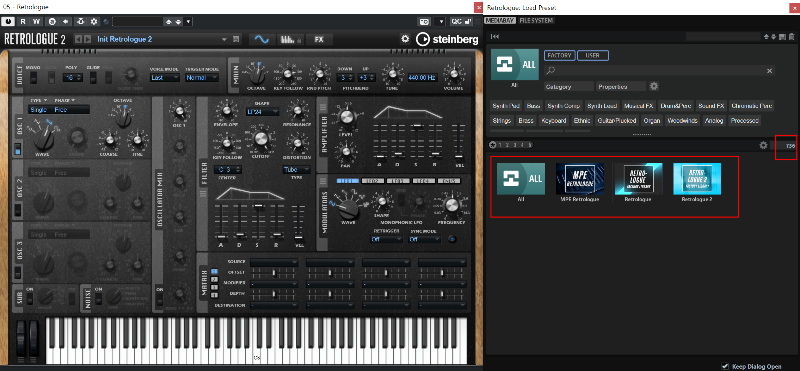
Task: Tick Keep Dialog Open checkbox
Action: tap(724, 366)
